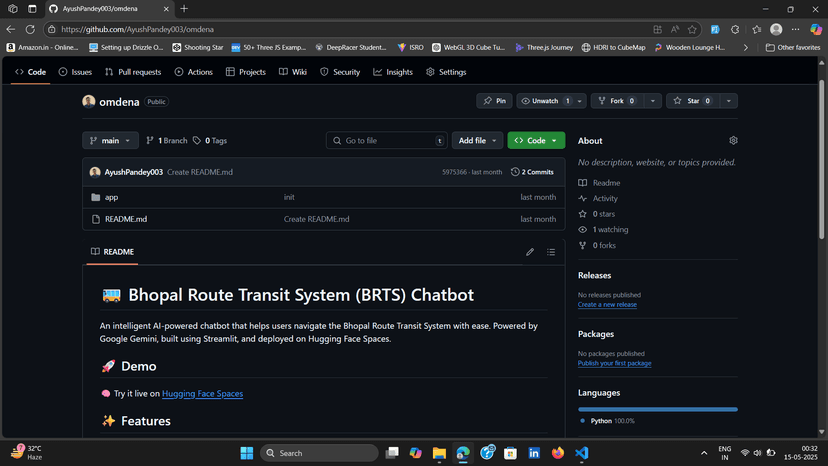Open Visual Studio Code from taskbar
828x466 pixels.
click(581, 453)
